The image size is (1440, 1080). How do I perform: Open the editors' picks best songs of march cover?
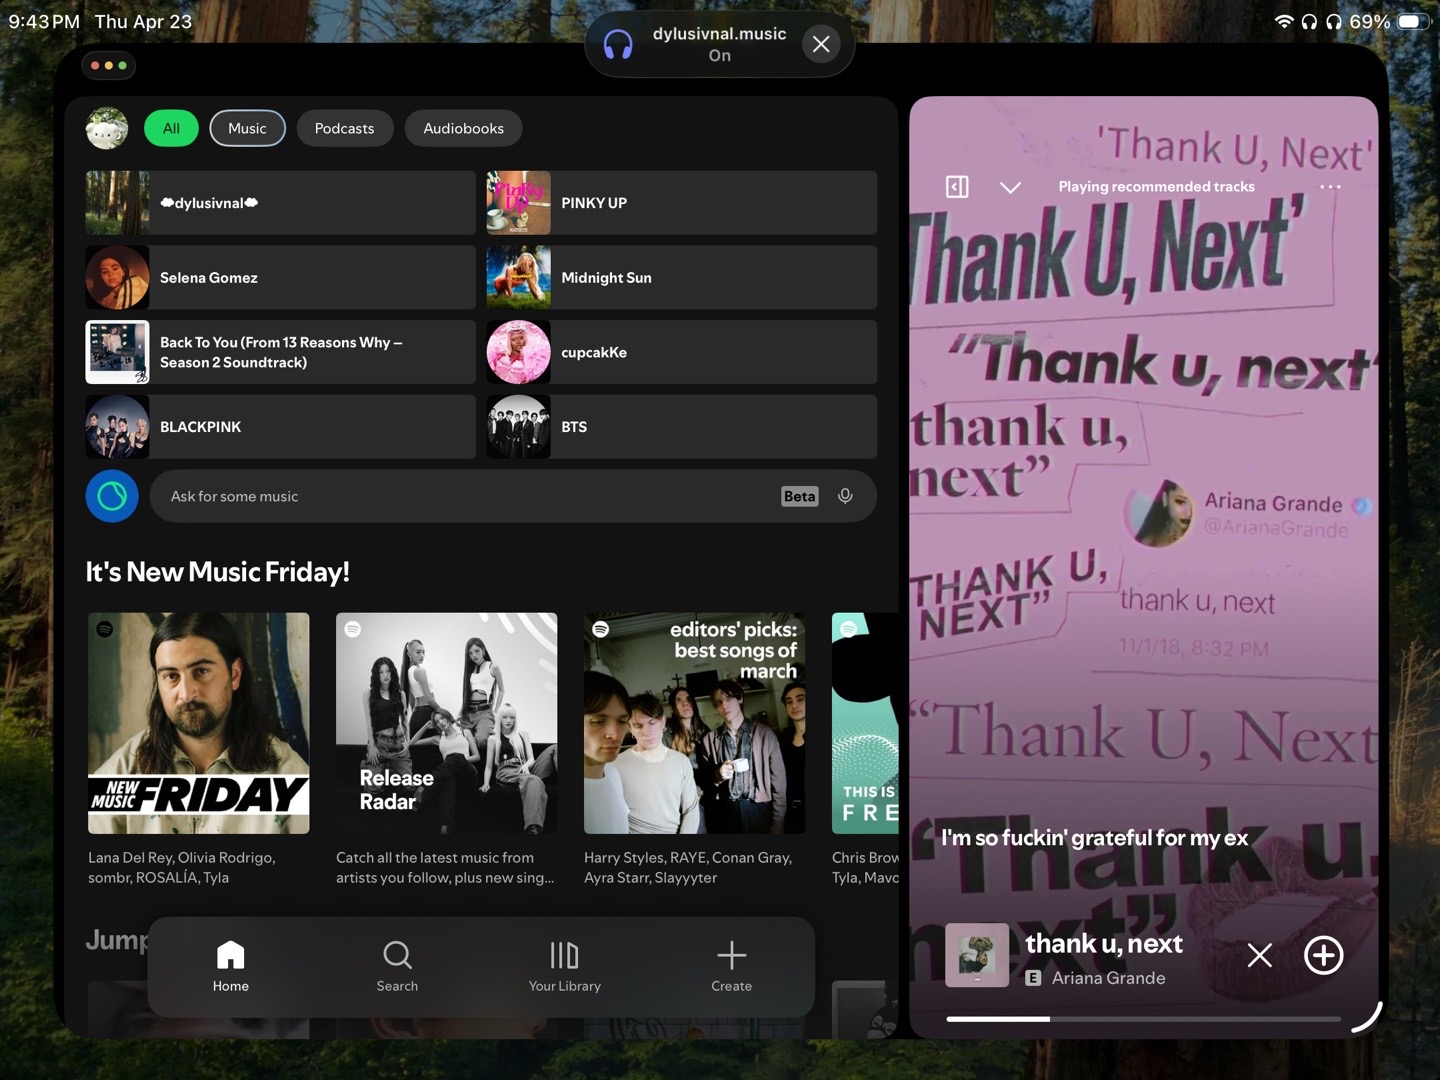click(x=695, y=723)
